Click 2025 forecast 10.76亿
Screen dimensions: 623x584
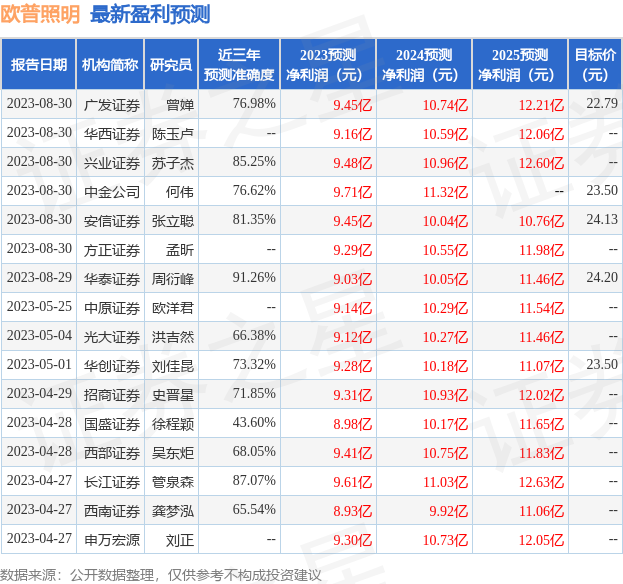click(x=541, y=221)
